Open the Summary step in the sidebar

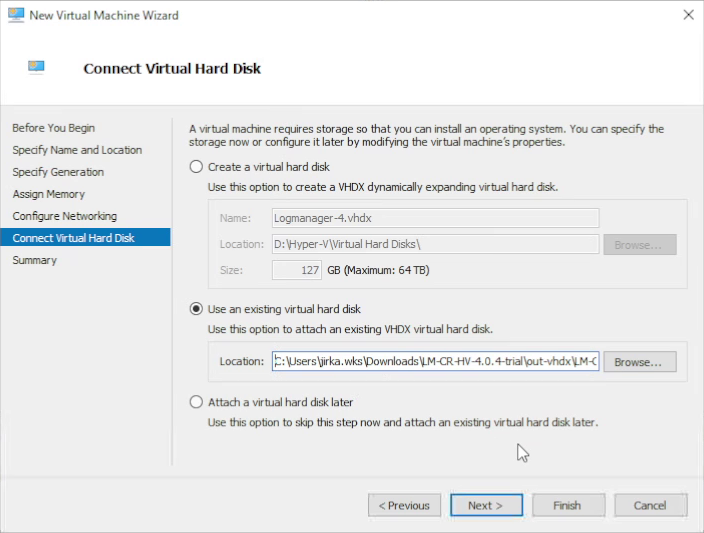pyautogui.click(x=35, y=260)
